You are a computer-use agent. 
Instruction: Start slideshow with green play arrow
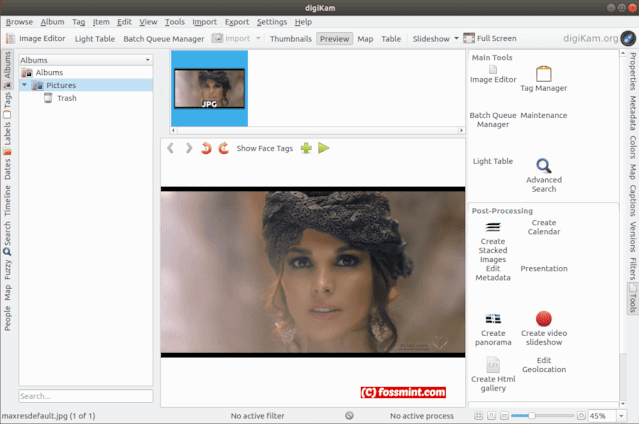tap(324, 148)
